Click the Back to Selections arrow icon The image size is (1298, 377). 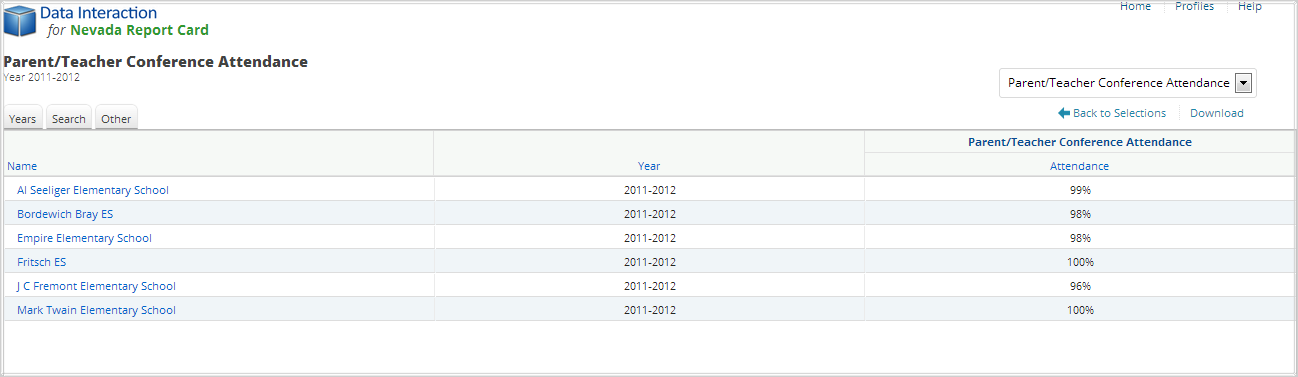[x=1064, y=113]
